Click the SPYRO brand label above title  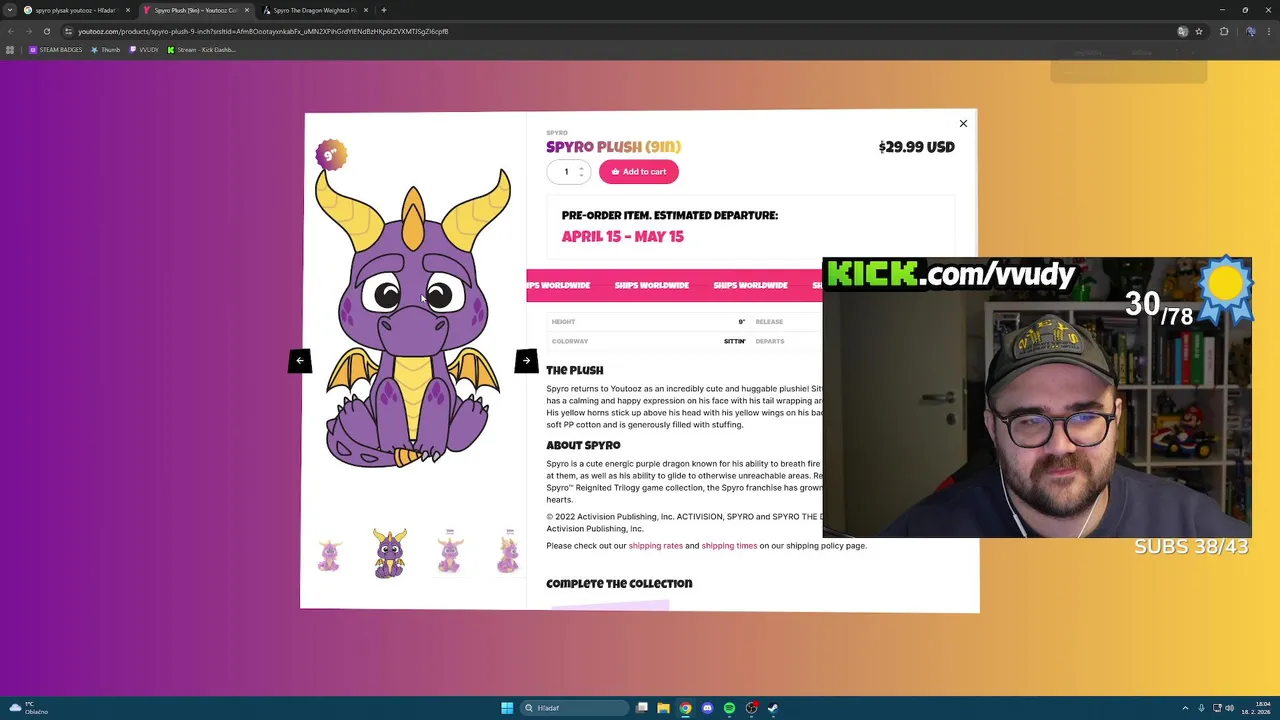click(x=557, y=133)
